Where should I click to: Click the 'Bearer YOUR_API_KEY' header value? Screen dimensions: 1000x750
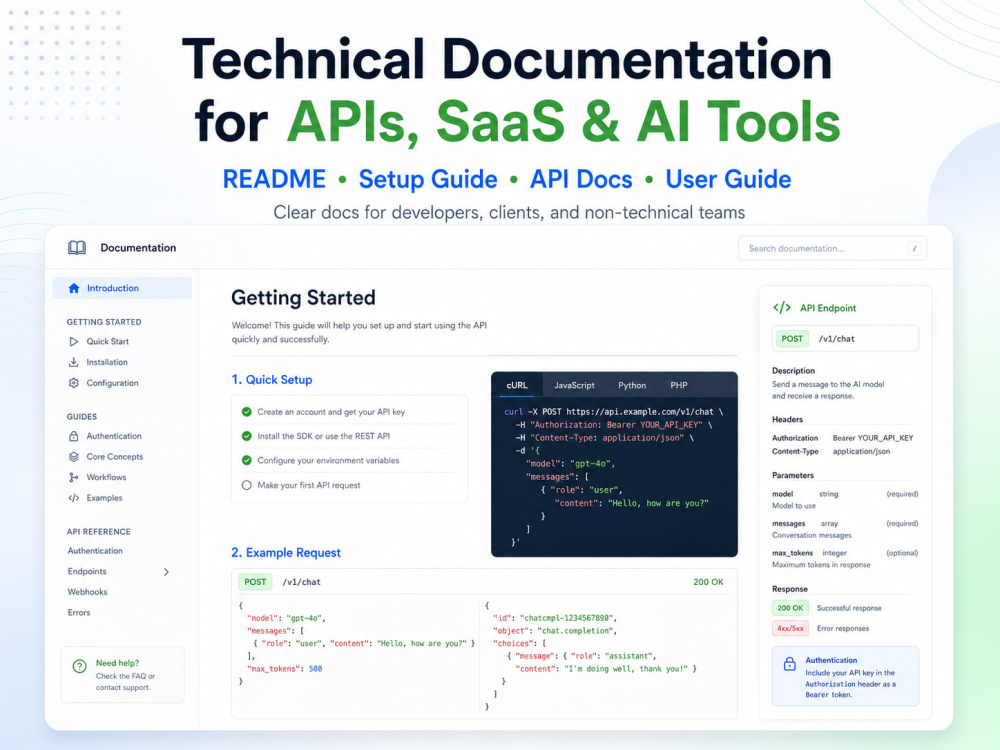tap(872, 438)
